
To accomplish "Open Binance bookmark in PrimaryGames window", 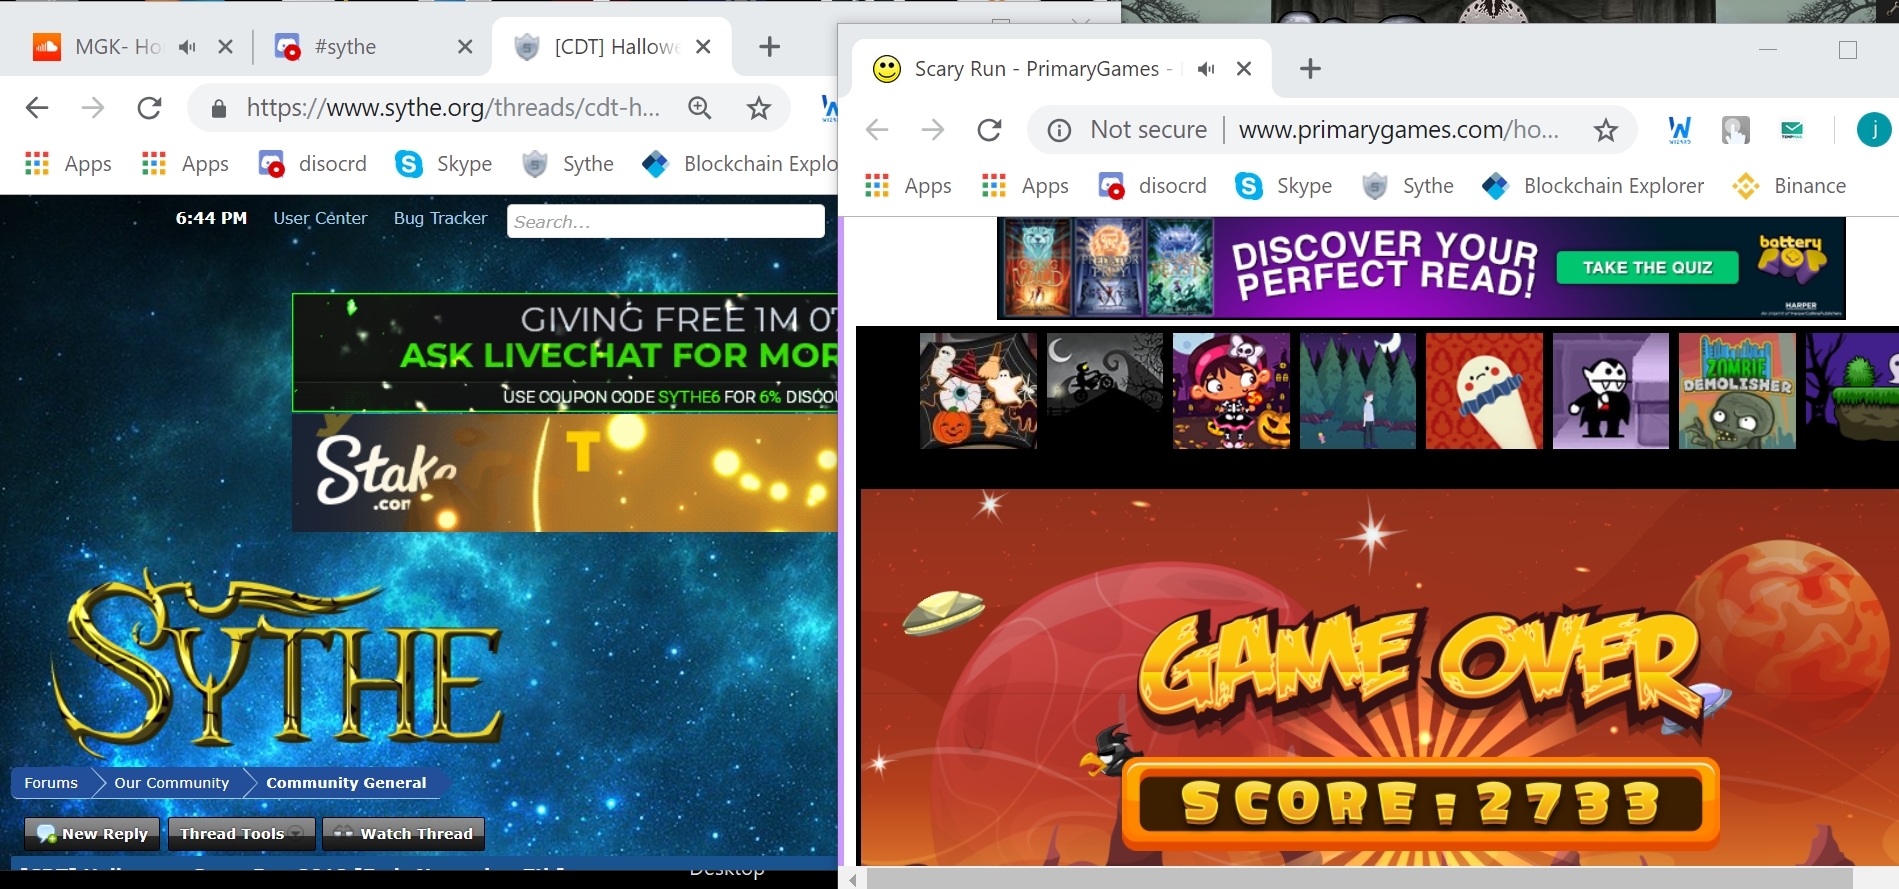I will click(1790, 186).
